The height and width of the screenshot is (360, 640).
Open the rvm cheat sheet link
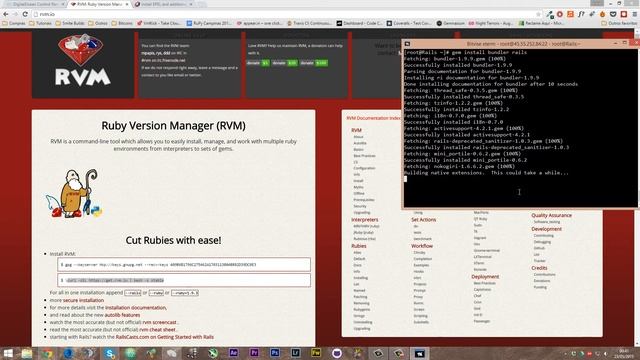[x=158, y=329]
